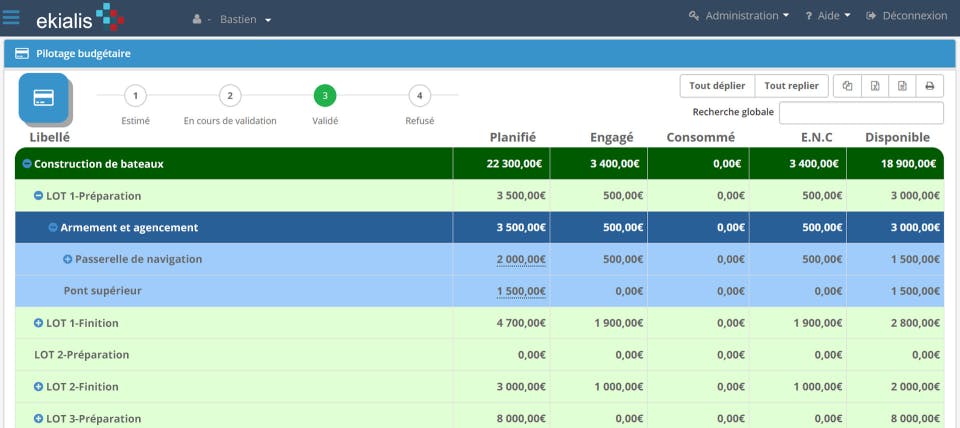Image resolution: width=960 pixels, height=428 pixels.
Task: Select step 1 Estimé
Action: coord(135,96)
